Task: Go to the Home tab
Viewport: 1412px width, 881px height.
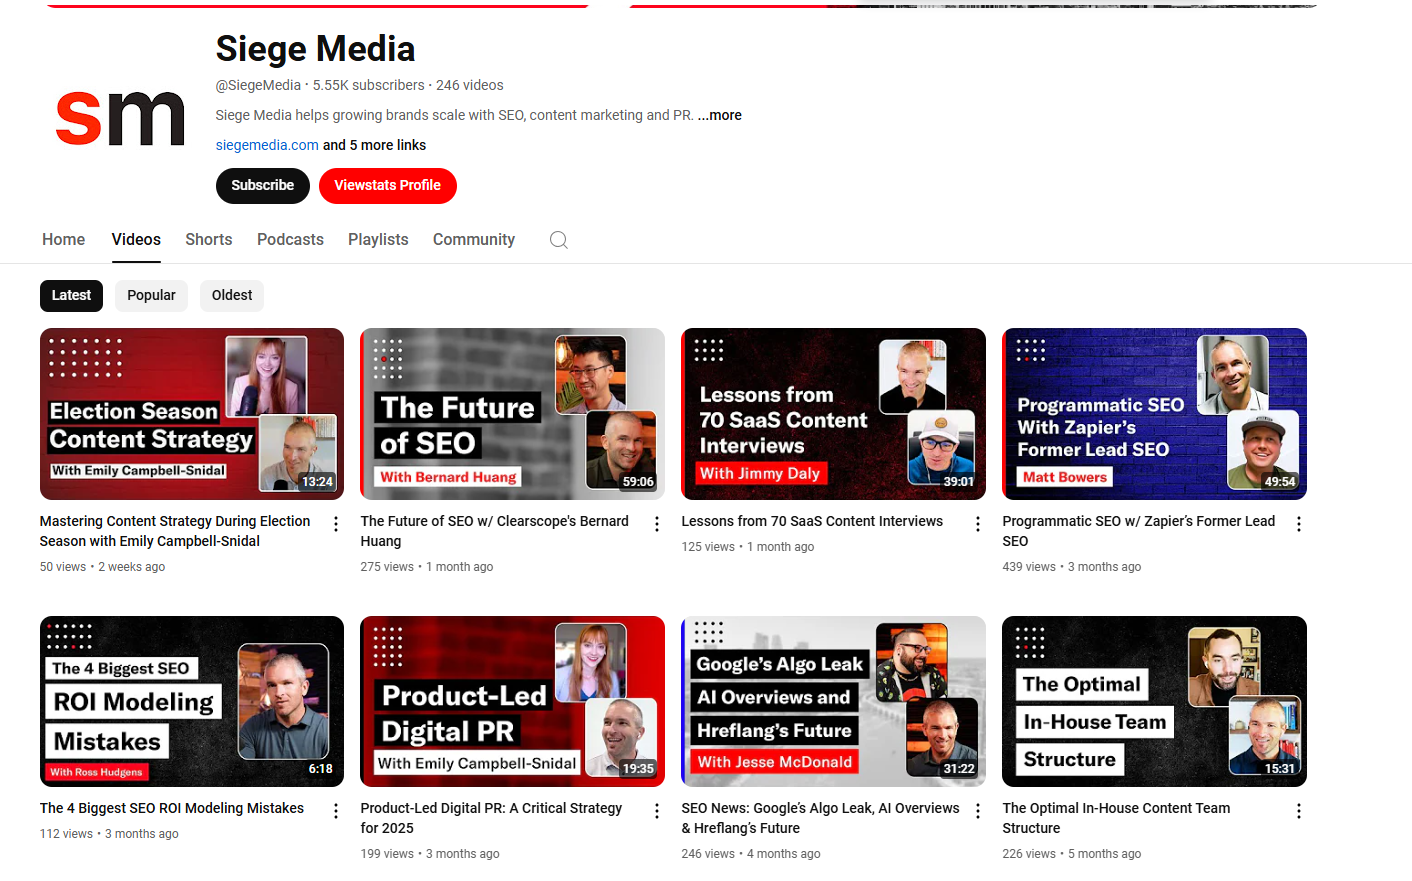Action: click(x=63, y=240)
